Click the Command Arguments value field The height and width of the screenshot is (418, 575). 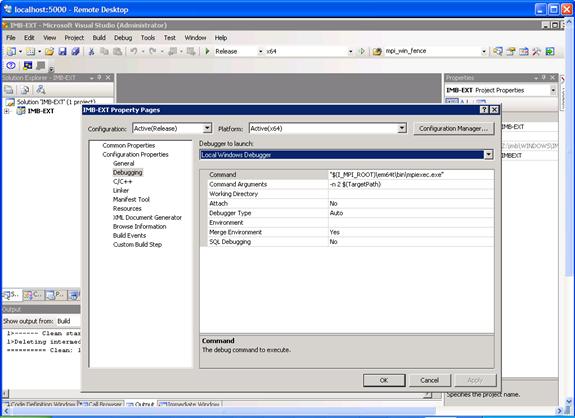(x=411, y=184)
